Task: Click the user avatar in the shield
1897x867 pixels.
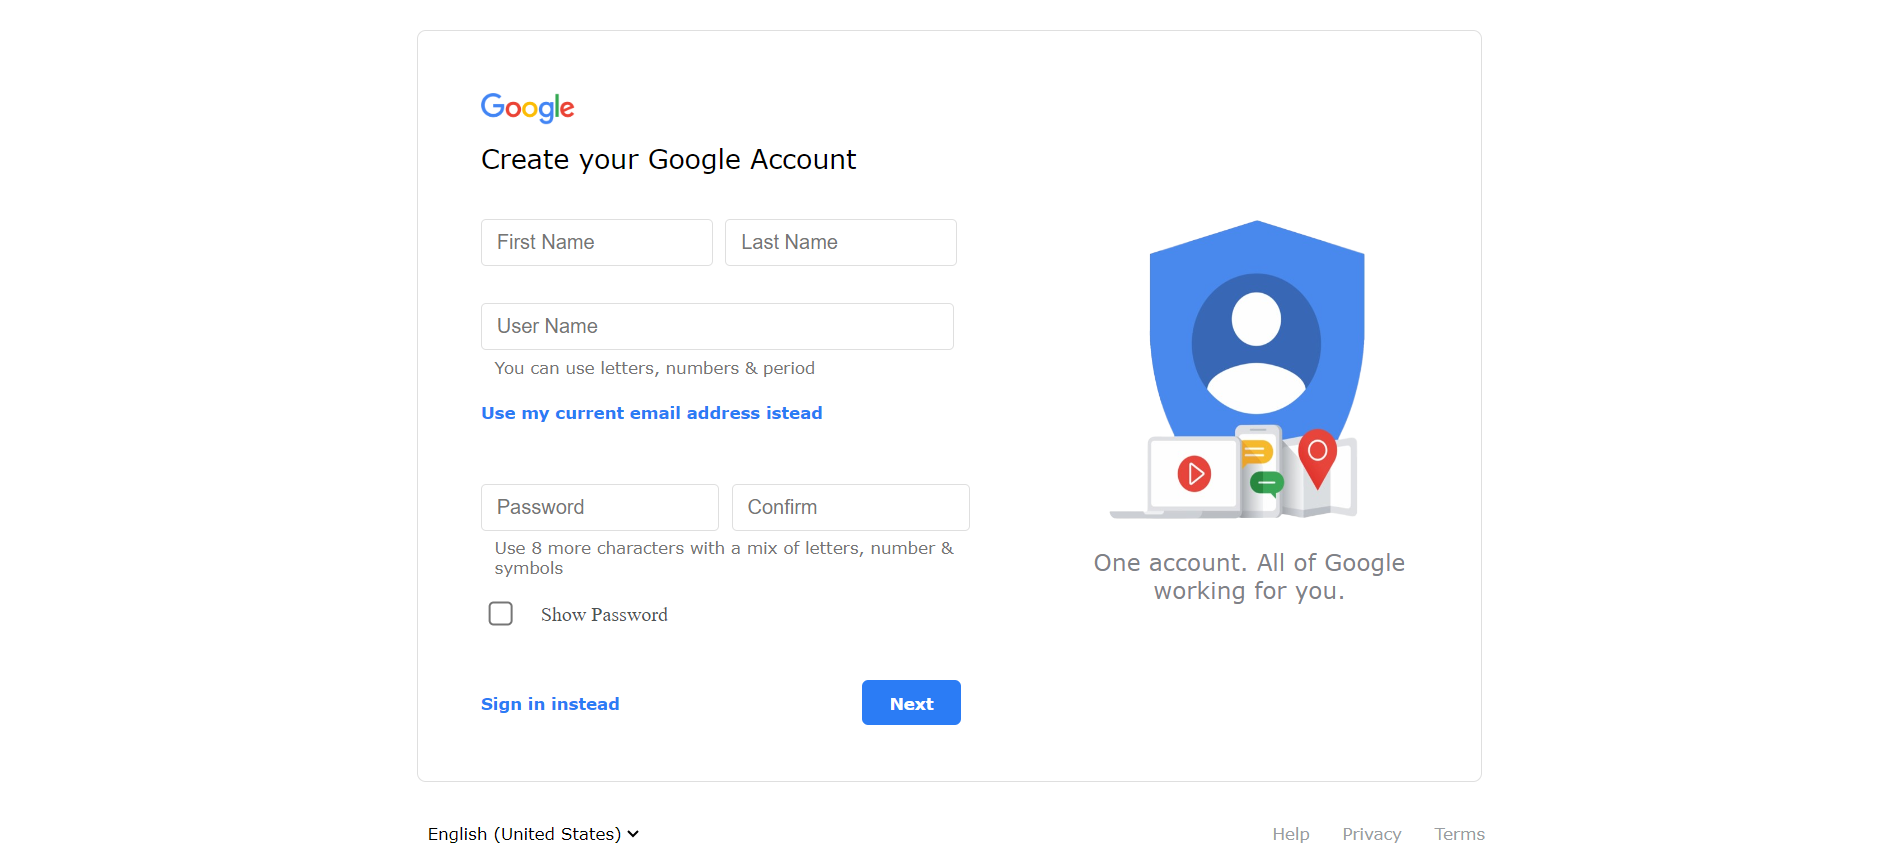Action: pos(1256,344)
